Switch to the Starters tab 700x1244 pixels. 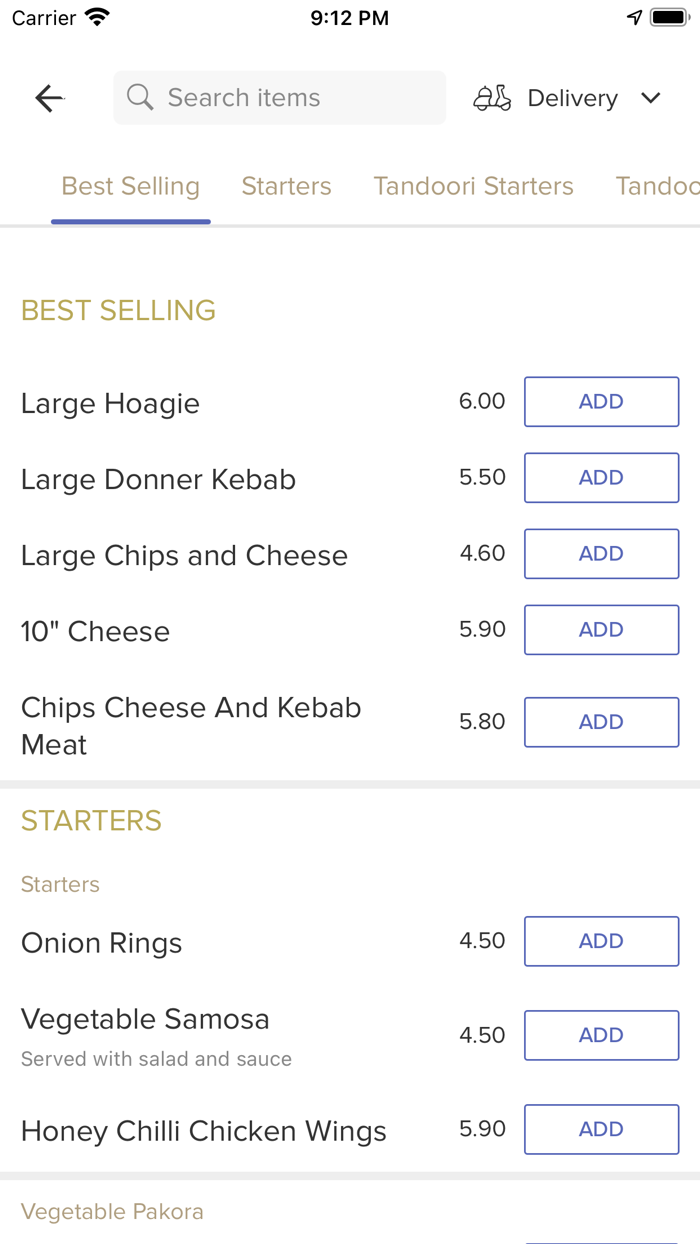(286, 186)
